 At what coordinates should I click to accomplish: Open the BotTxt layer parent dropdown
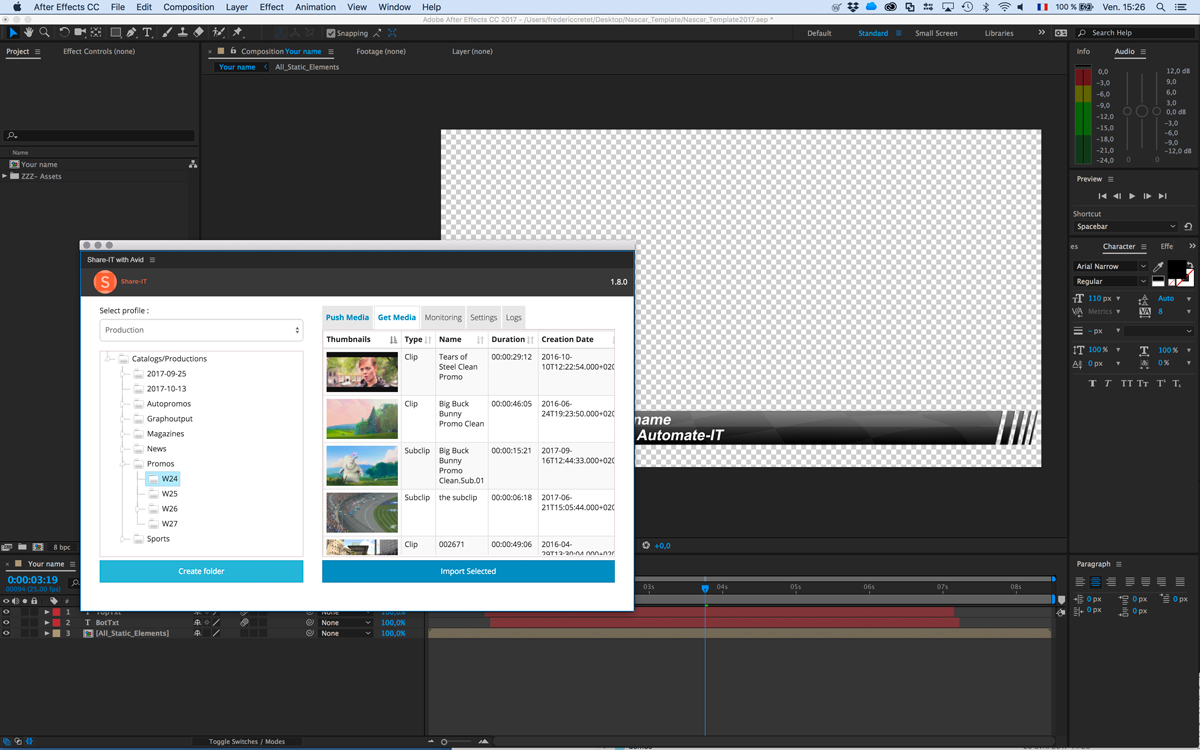[x=344, y=623]
